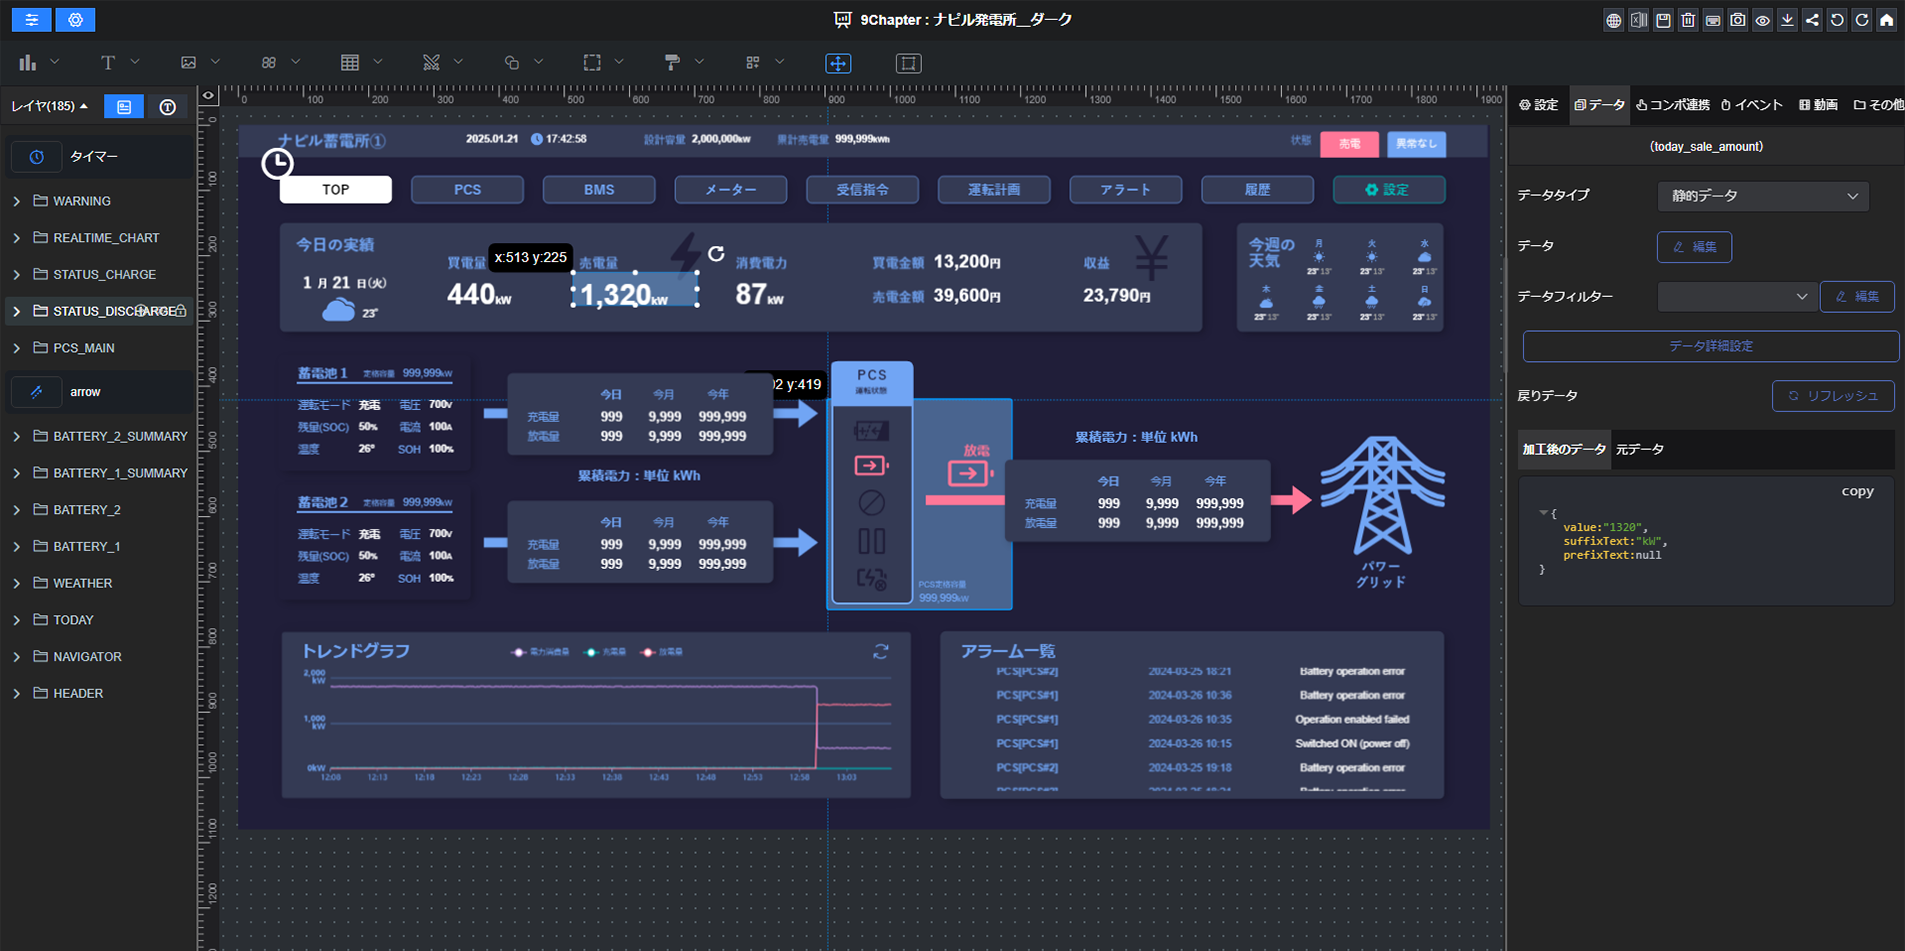This screenshot has width=1905, height=951.
Task: Expand the WARNING layer folder
Action: (x=17, y=201)
